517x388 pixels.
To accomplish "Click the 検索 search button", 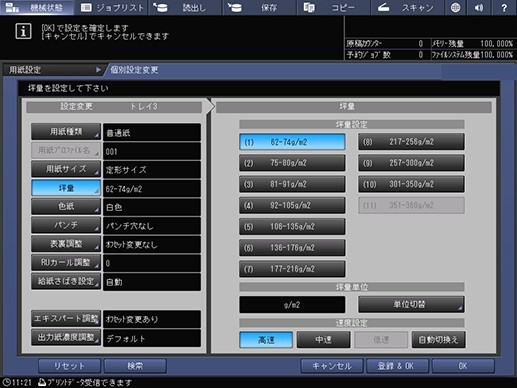I will 135,366.
